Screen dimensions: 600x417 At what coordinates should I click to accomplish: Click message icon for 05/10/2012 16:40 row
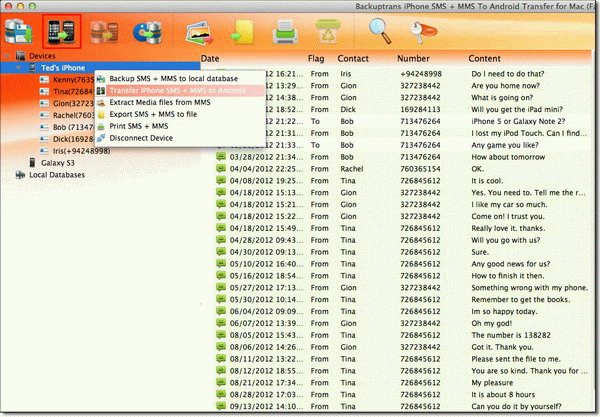[x=221, y=263]
